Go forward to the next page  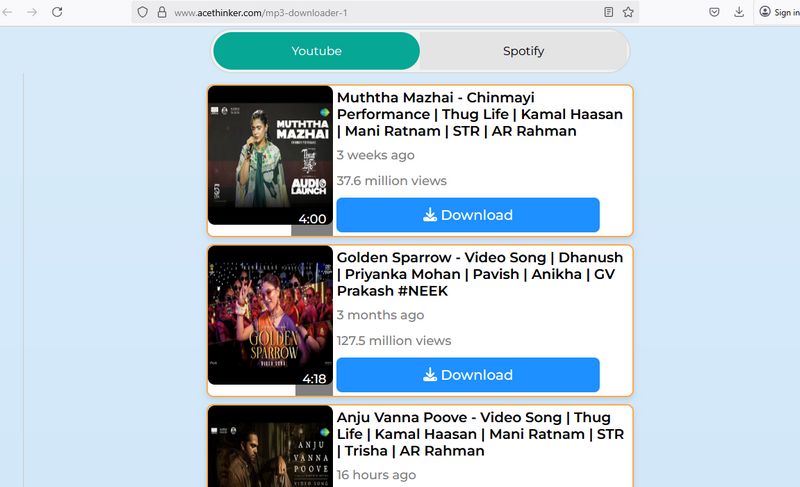click(32, 12)
